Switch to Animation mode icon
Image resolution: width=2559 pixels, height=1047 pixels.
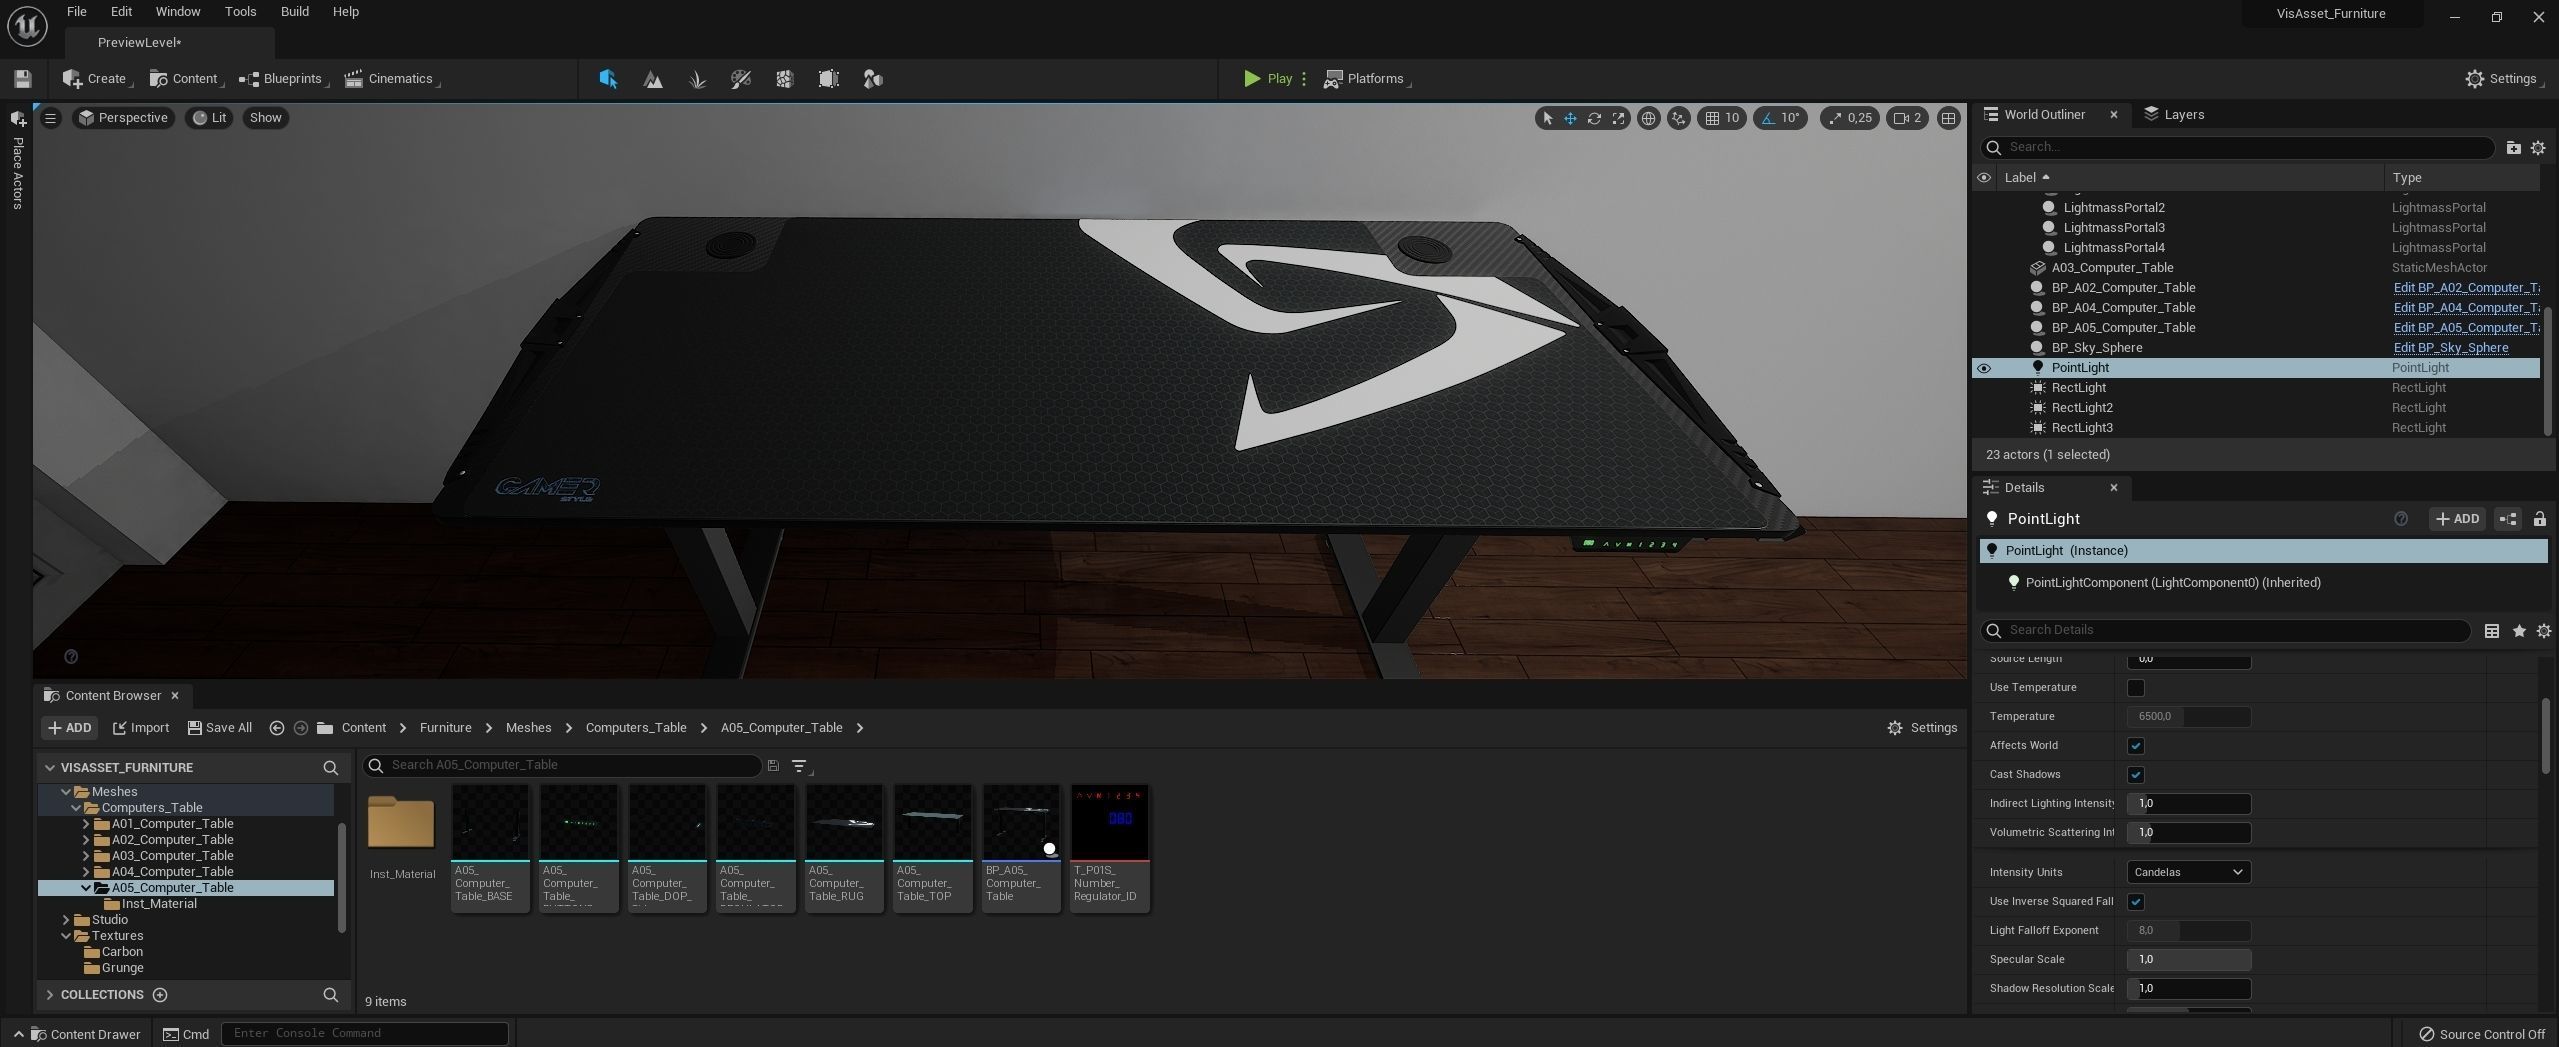(x=873, y=79)
